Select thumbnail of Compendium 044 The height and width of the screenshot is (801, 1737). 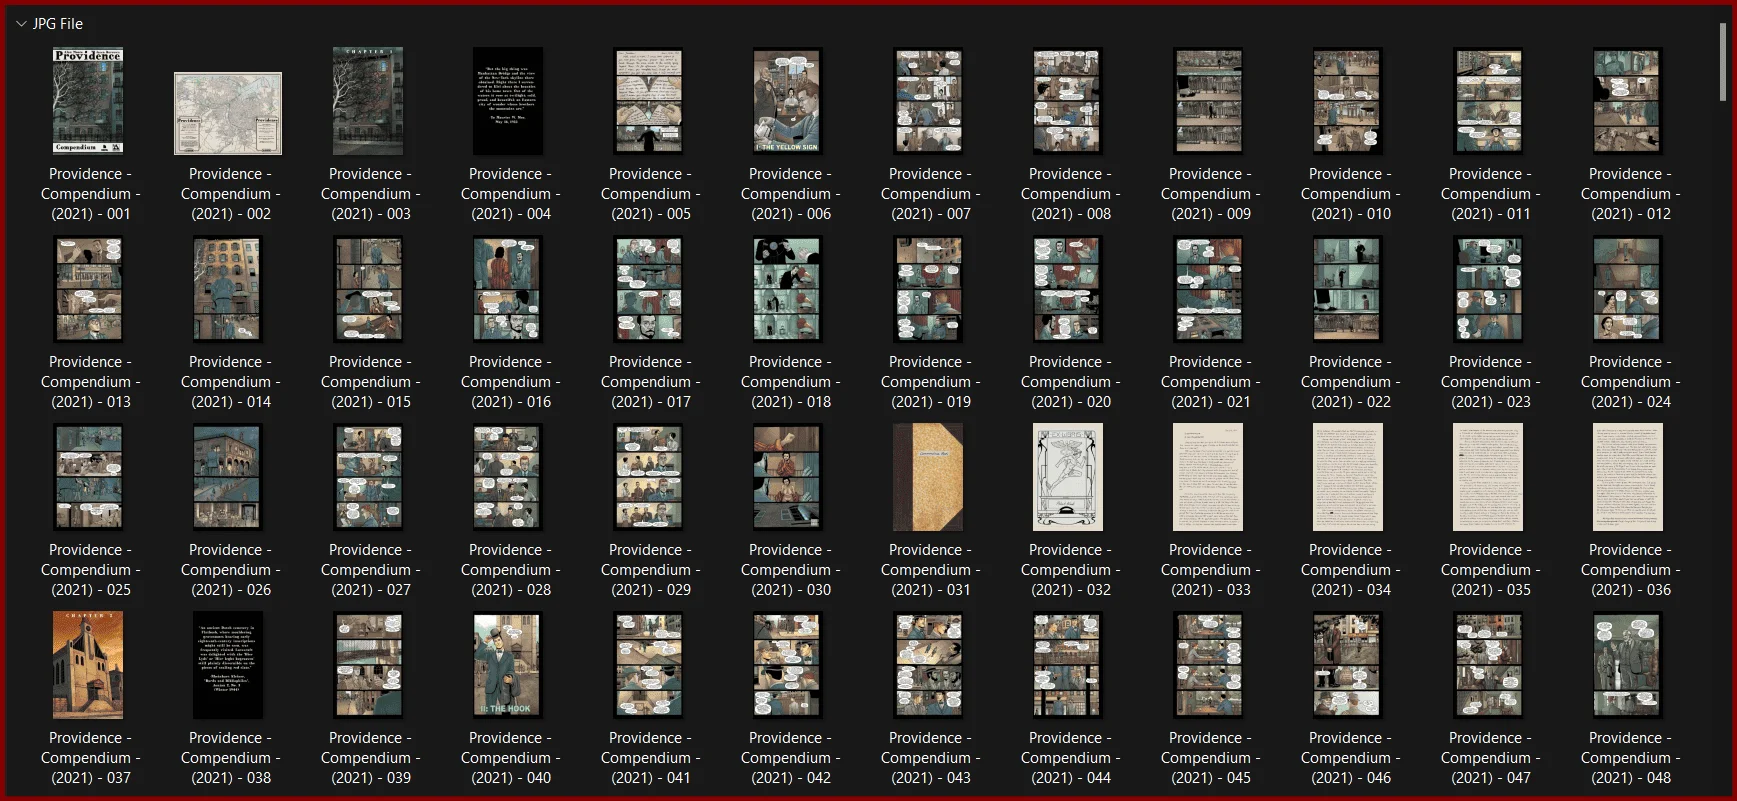tap(1068, 665)
